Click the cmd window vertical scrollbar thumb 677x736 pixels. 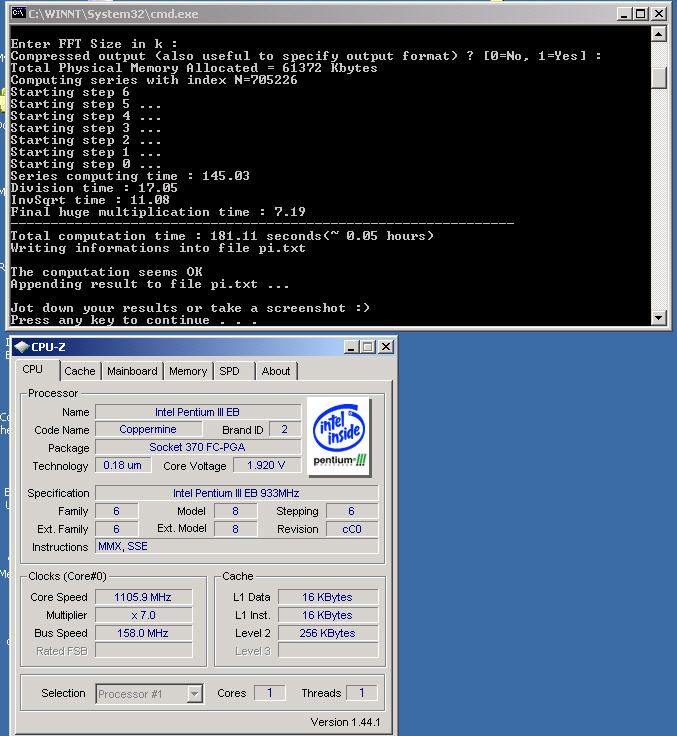659,77
